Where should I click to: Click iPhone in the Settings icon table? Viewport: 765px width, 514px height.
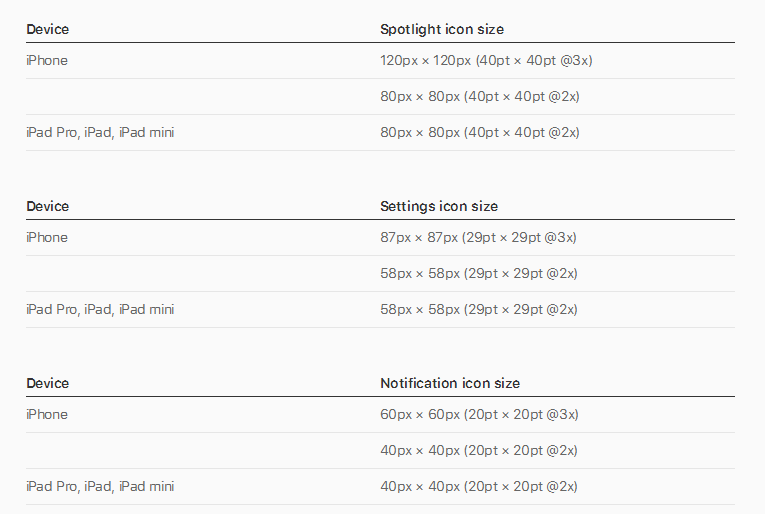(x=47, y=238)
